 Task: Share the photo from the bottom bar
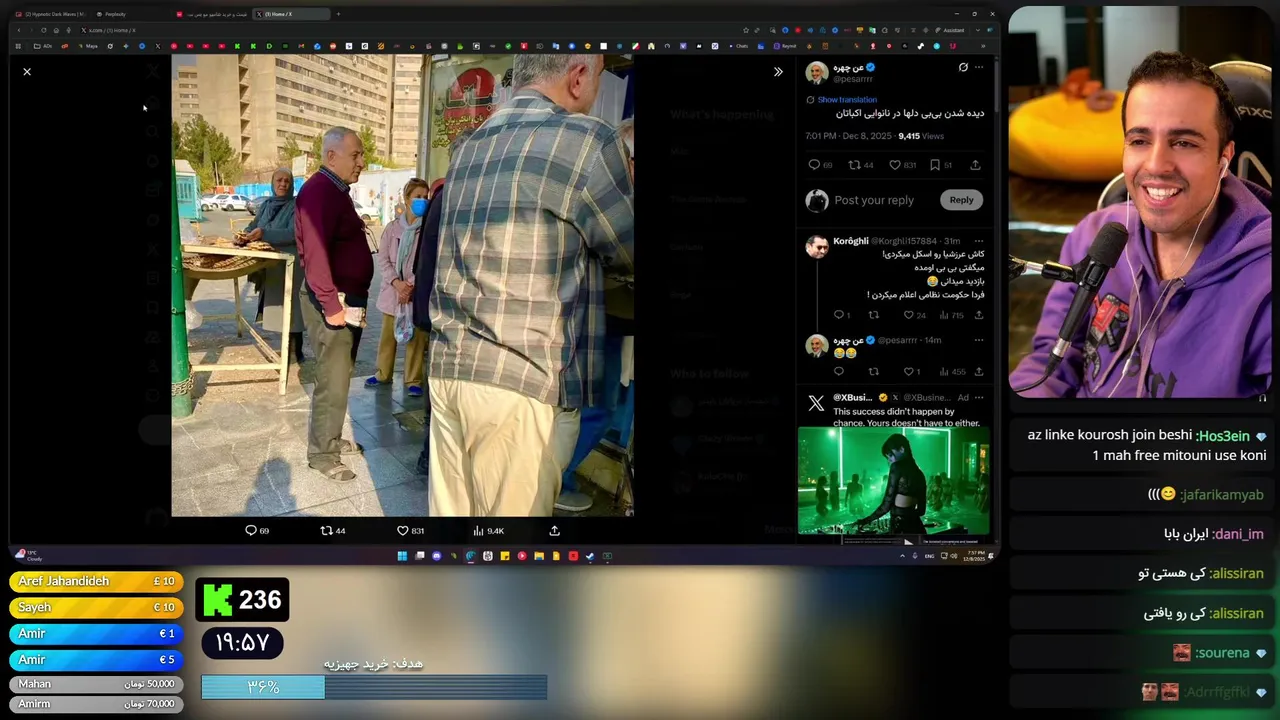click(554, 531)
